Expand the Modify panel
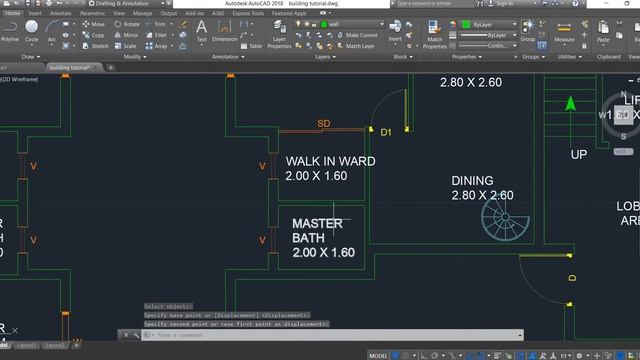Viewport: 640px width, 360px height. (135, 57)
